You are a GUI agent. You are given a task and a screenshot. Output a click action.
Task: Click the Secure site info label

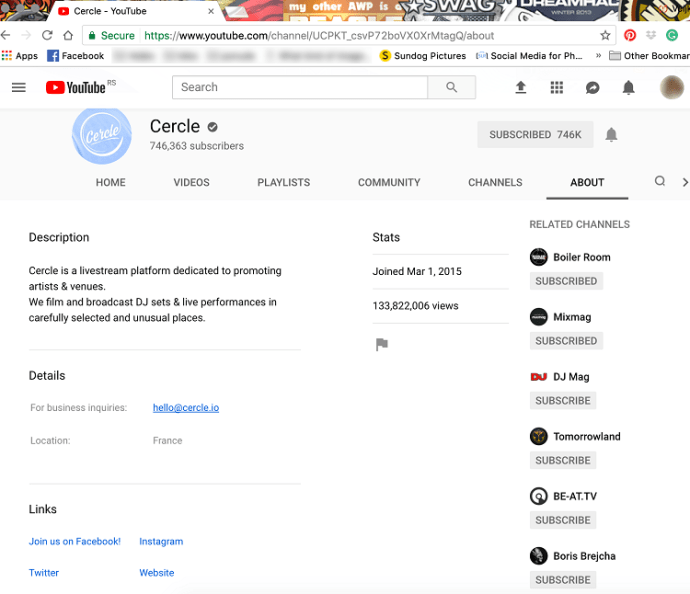(111, 36)
